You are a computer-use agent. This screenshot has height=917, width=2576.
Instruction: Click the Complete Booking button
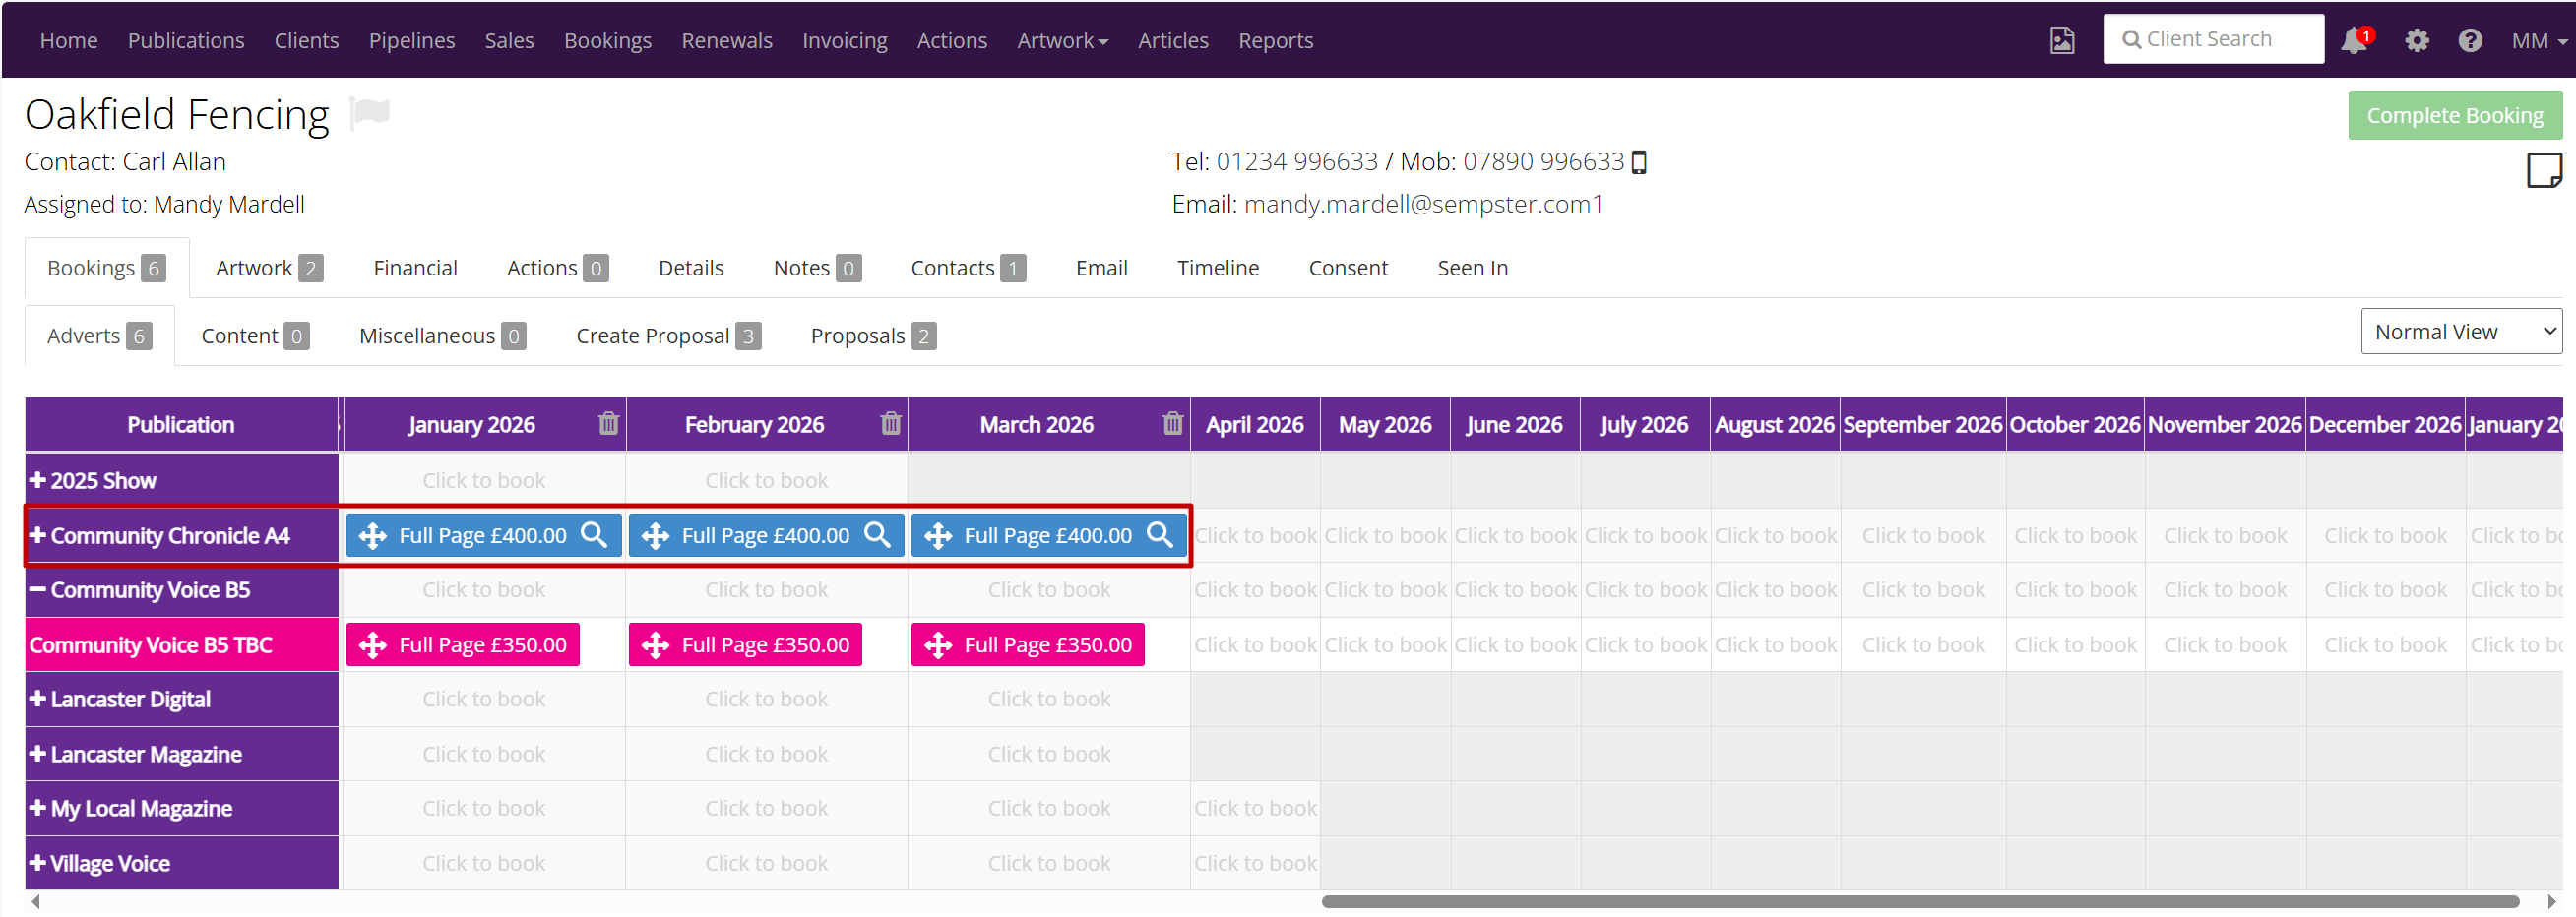click(x=2454, y=115)
